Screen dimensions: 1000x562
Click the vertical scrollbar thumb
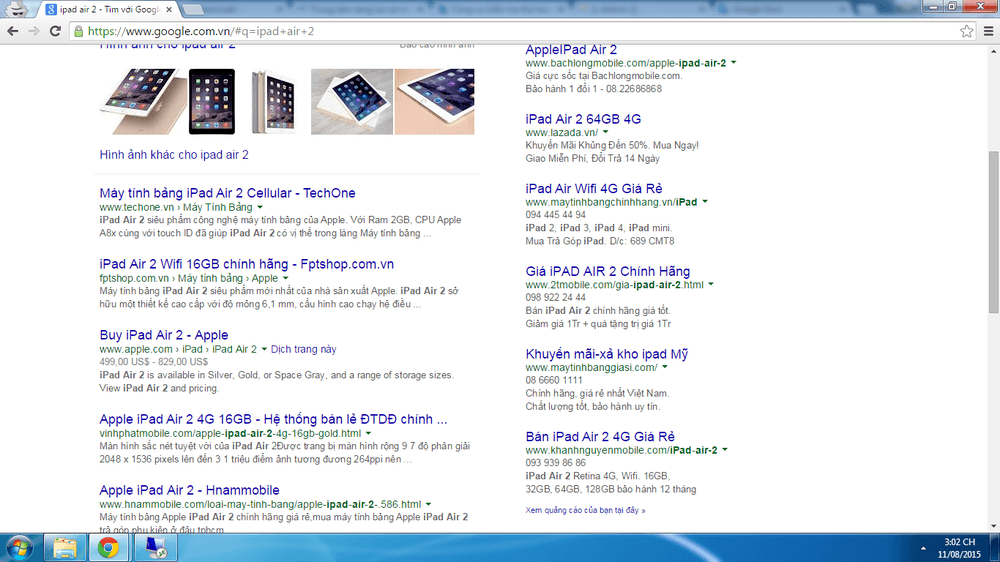[x=994, y=232]
